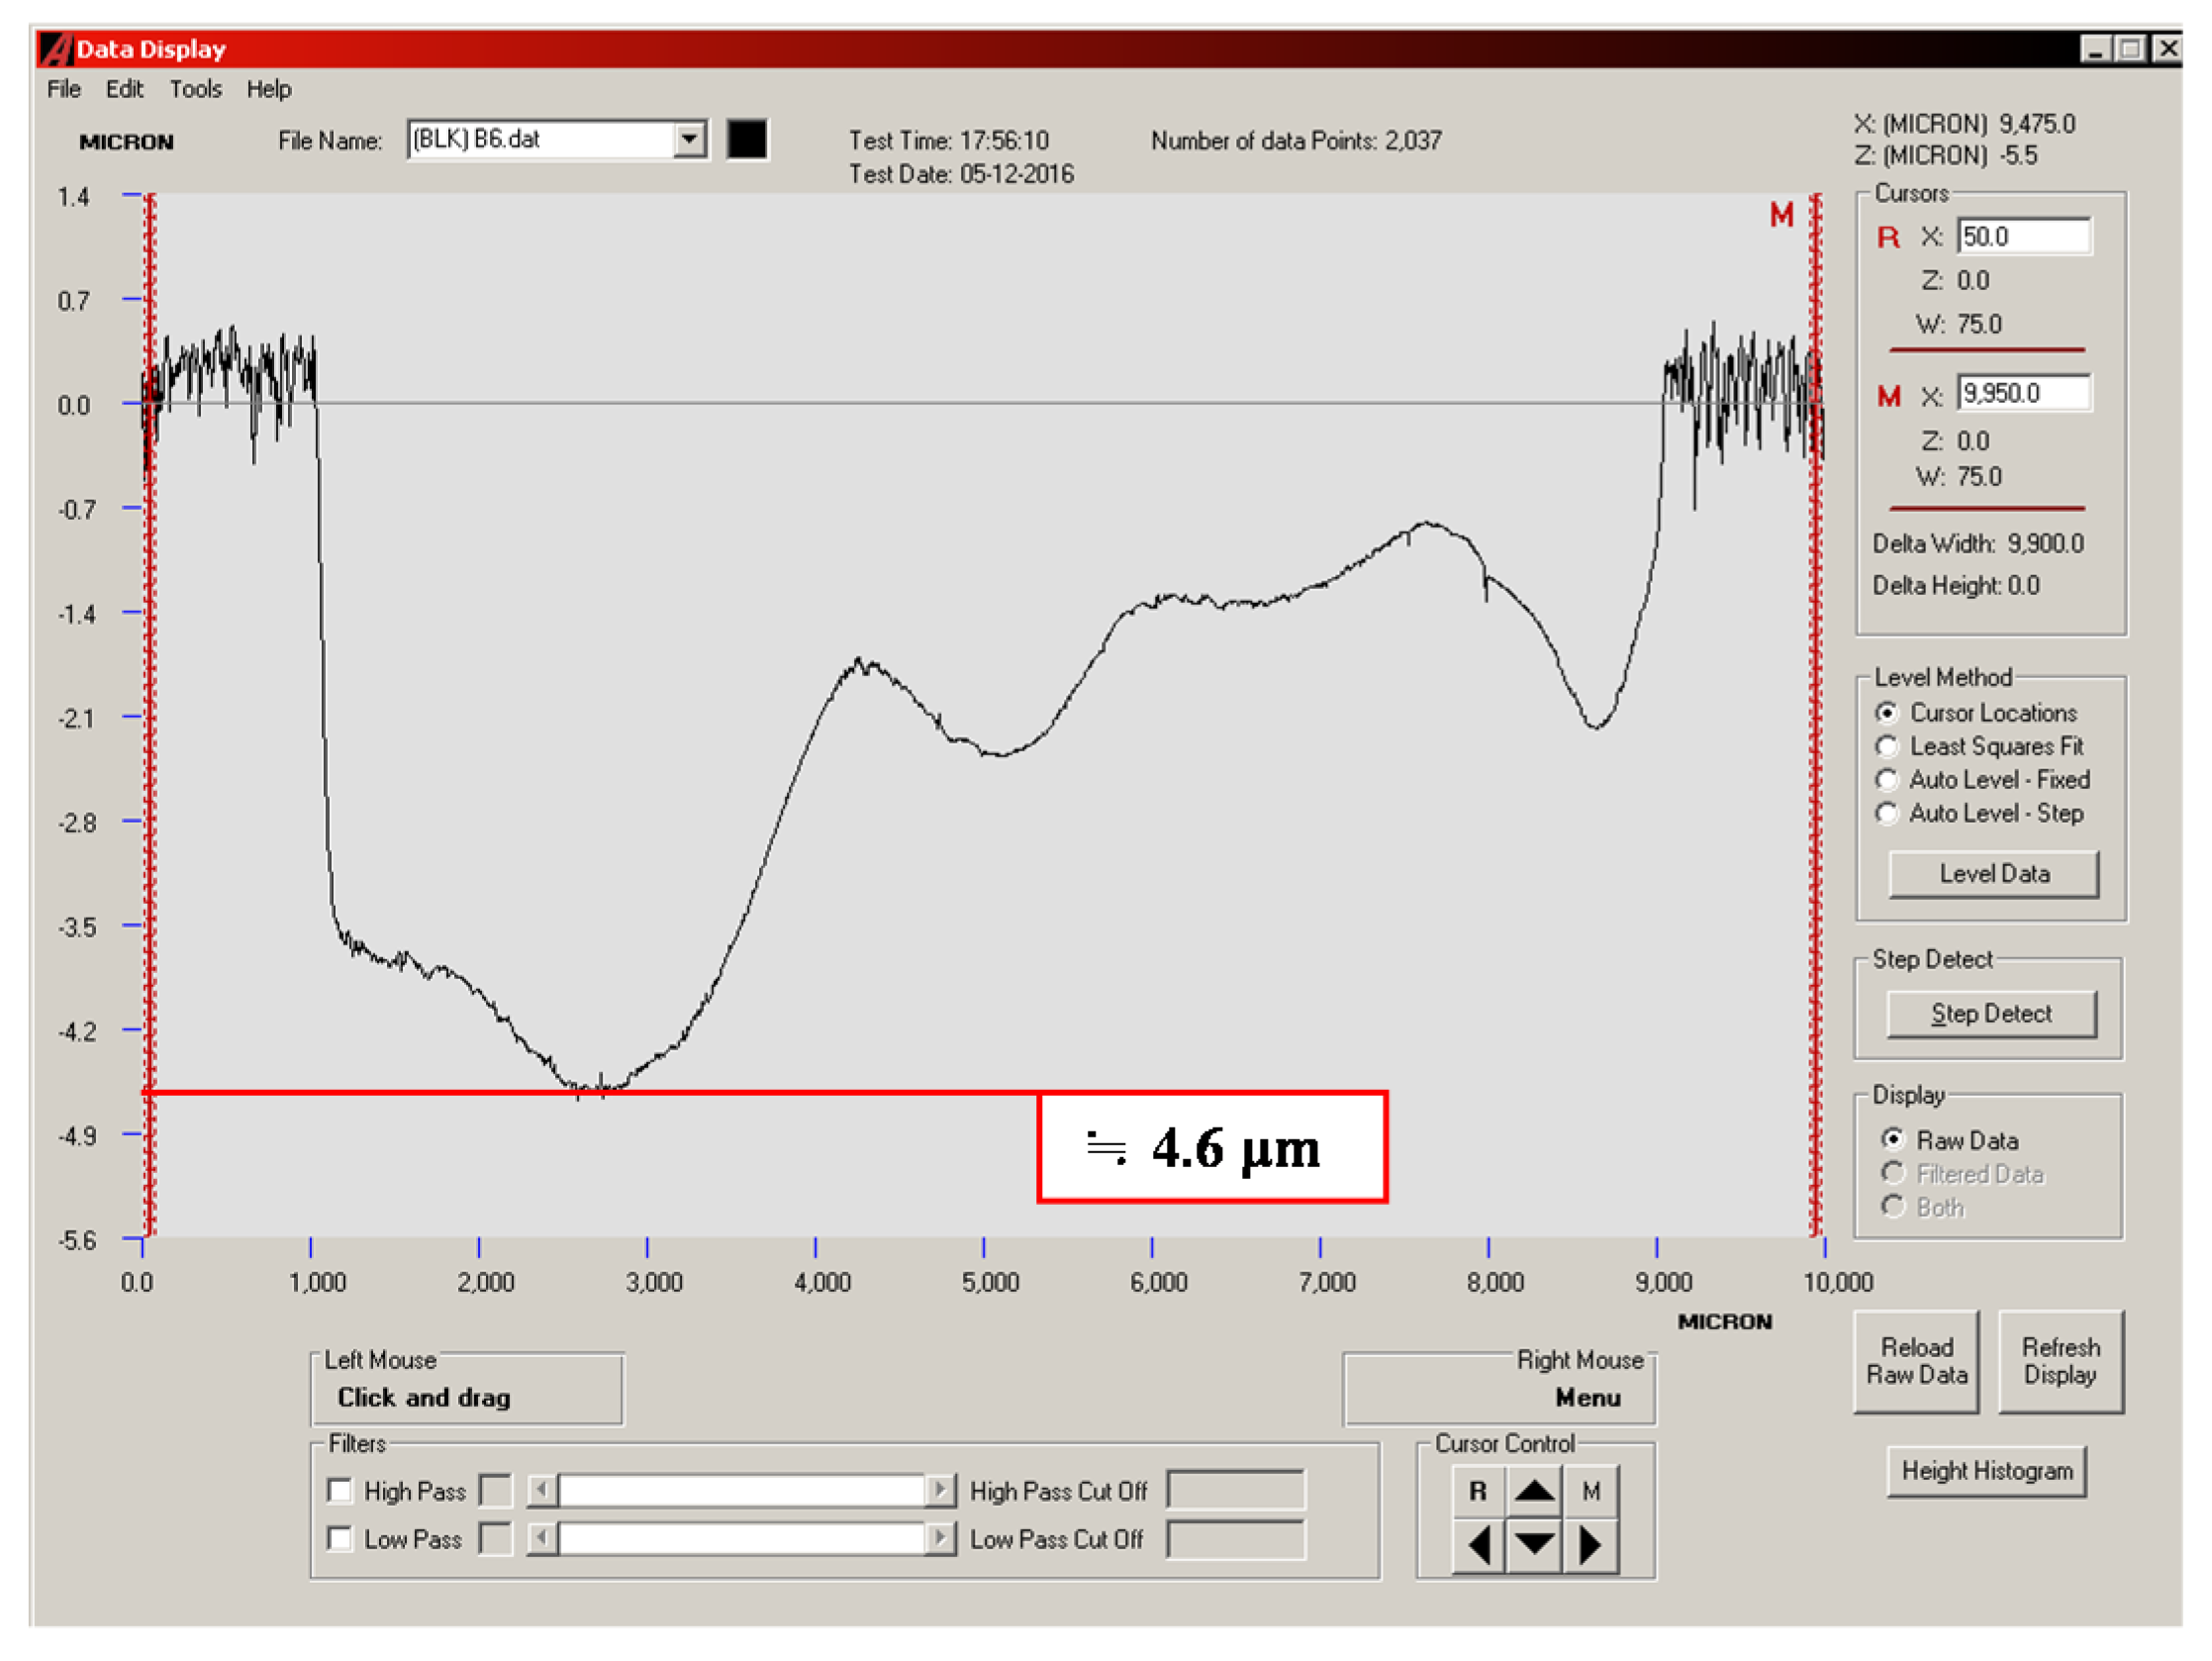This screenshot has width=2212, height=1661.
Task: Click the left arrow cursor control button
Action: point(1478,1546)
